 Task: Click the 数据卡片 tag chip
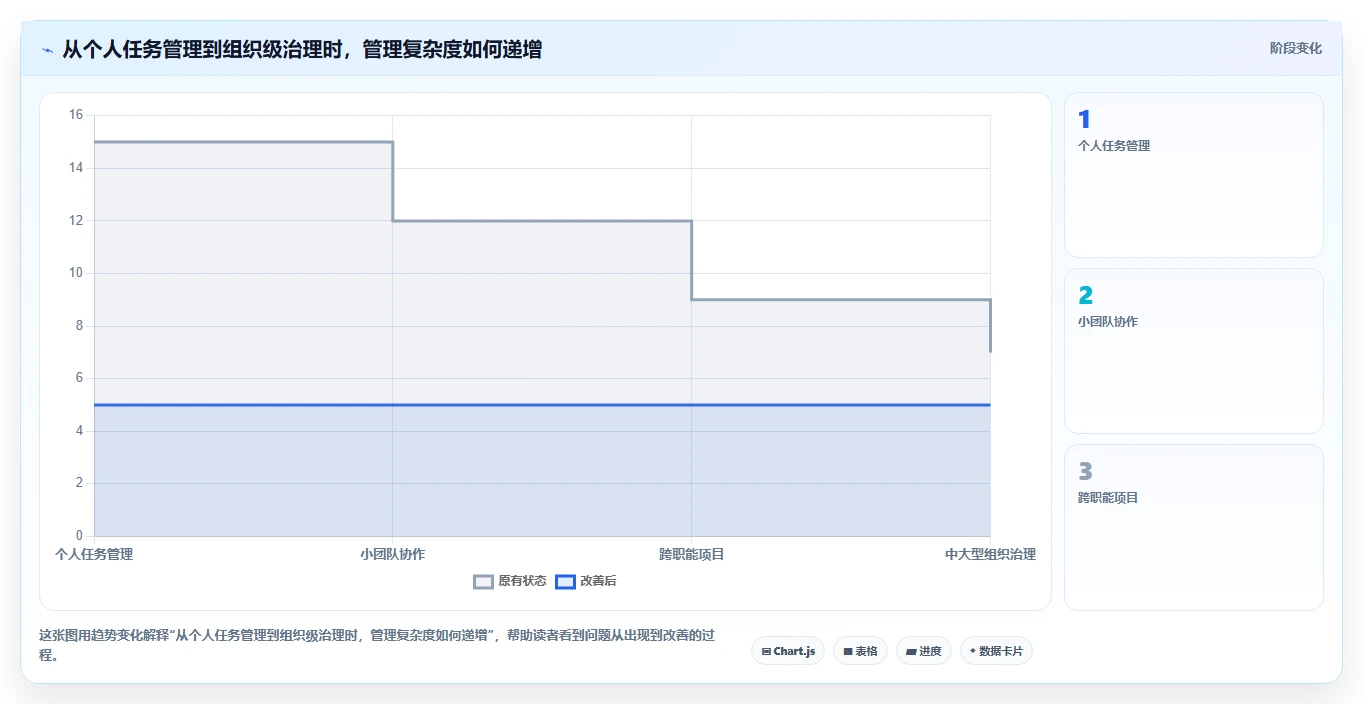tap(996, 651)
